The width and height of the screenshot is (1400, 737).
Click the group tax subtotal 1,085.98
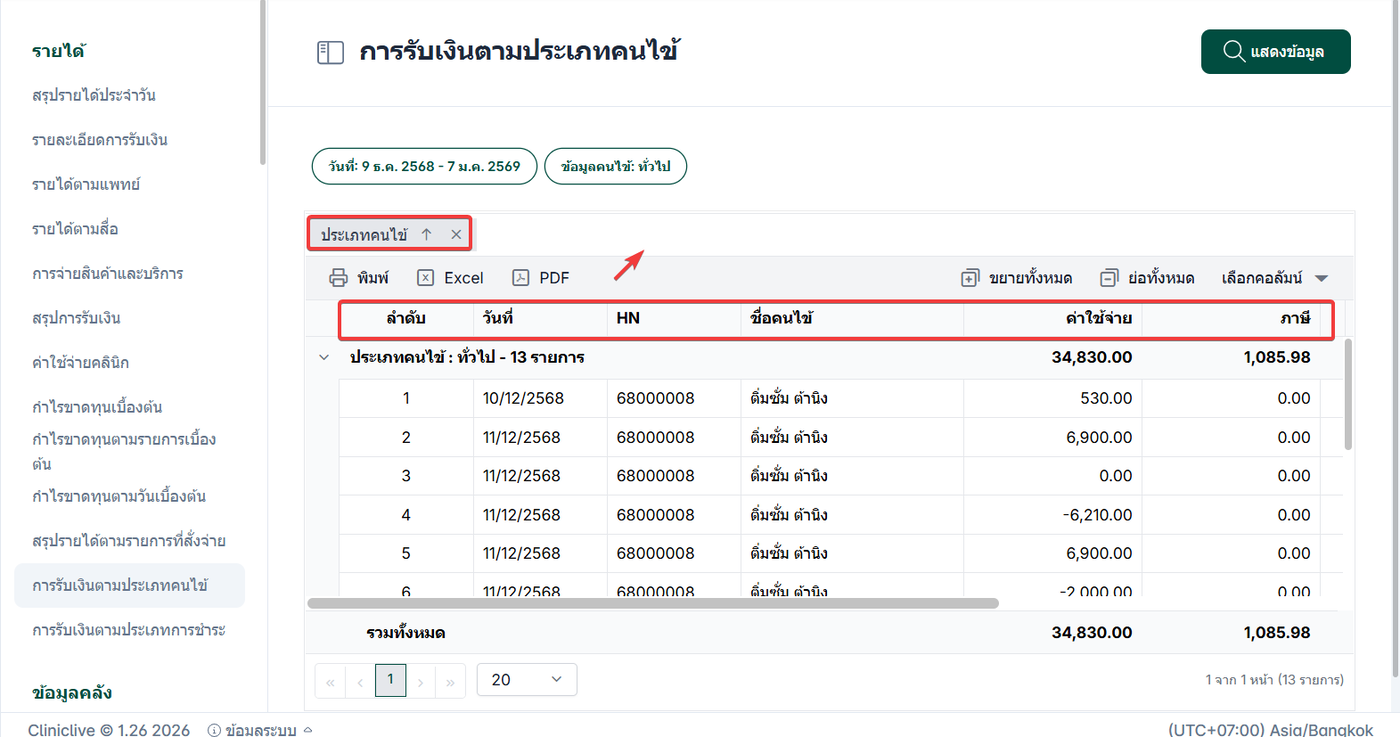coord(1277,357)
